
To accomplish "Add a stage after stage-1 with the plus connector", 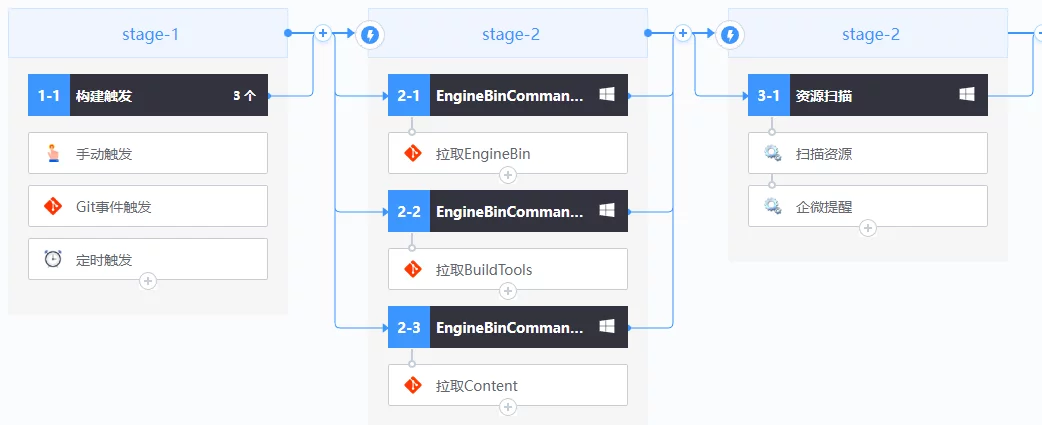I will (x=323, y=33).
